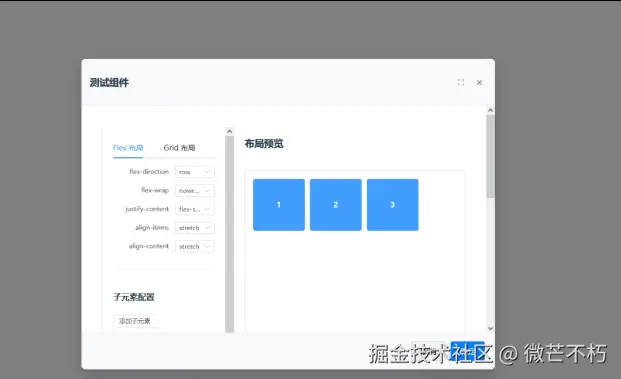This screenshot has width=621, height=379.
Task: Open the flex-wrap dropdown
Action: (194, 190)
